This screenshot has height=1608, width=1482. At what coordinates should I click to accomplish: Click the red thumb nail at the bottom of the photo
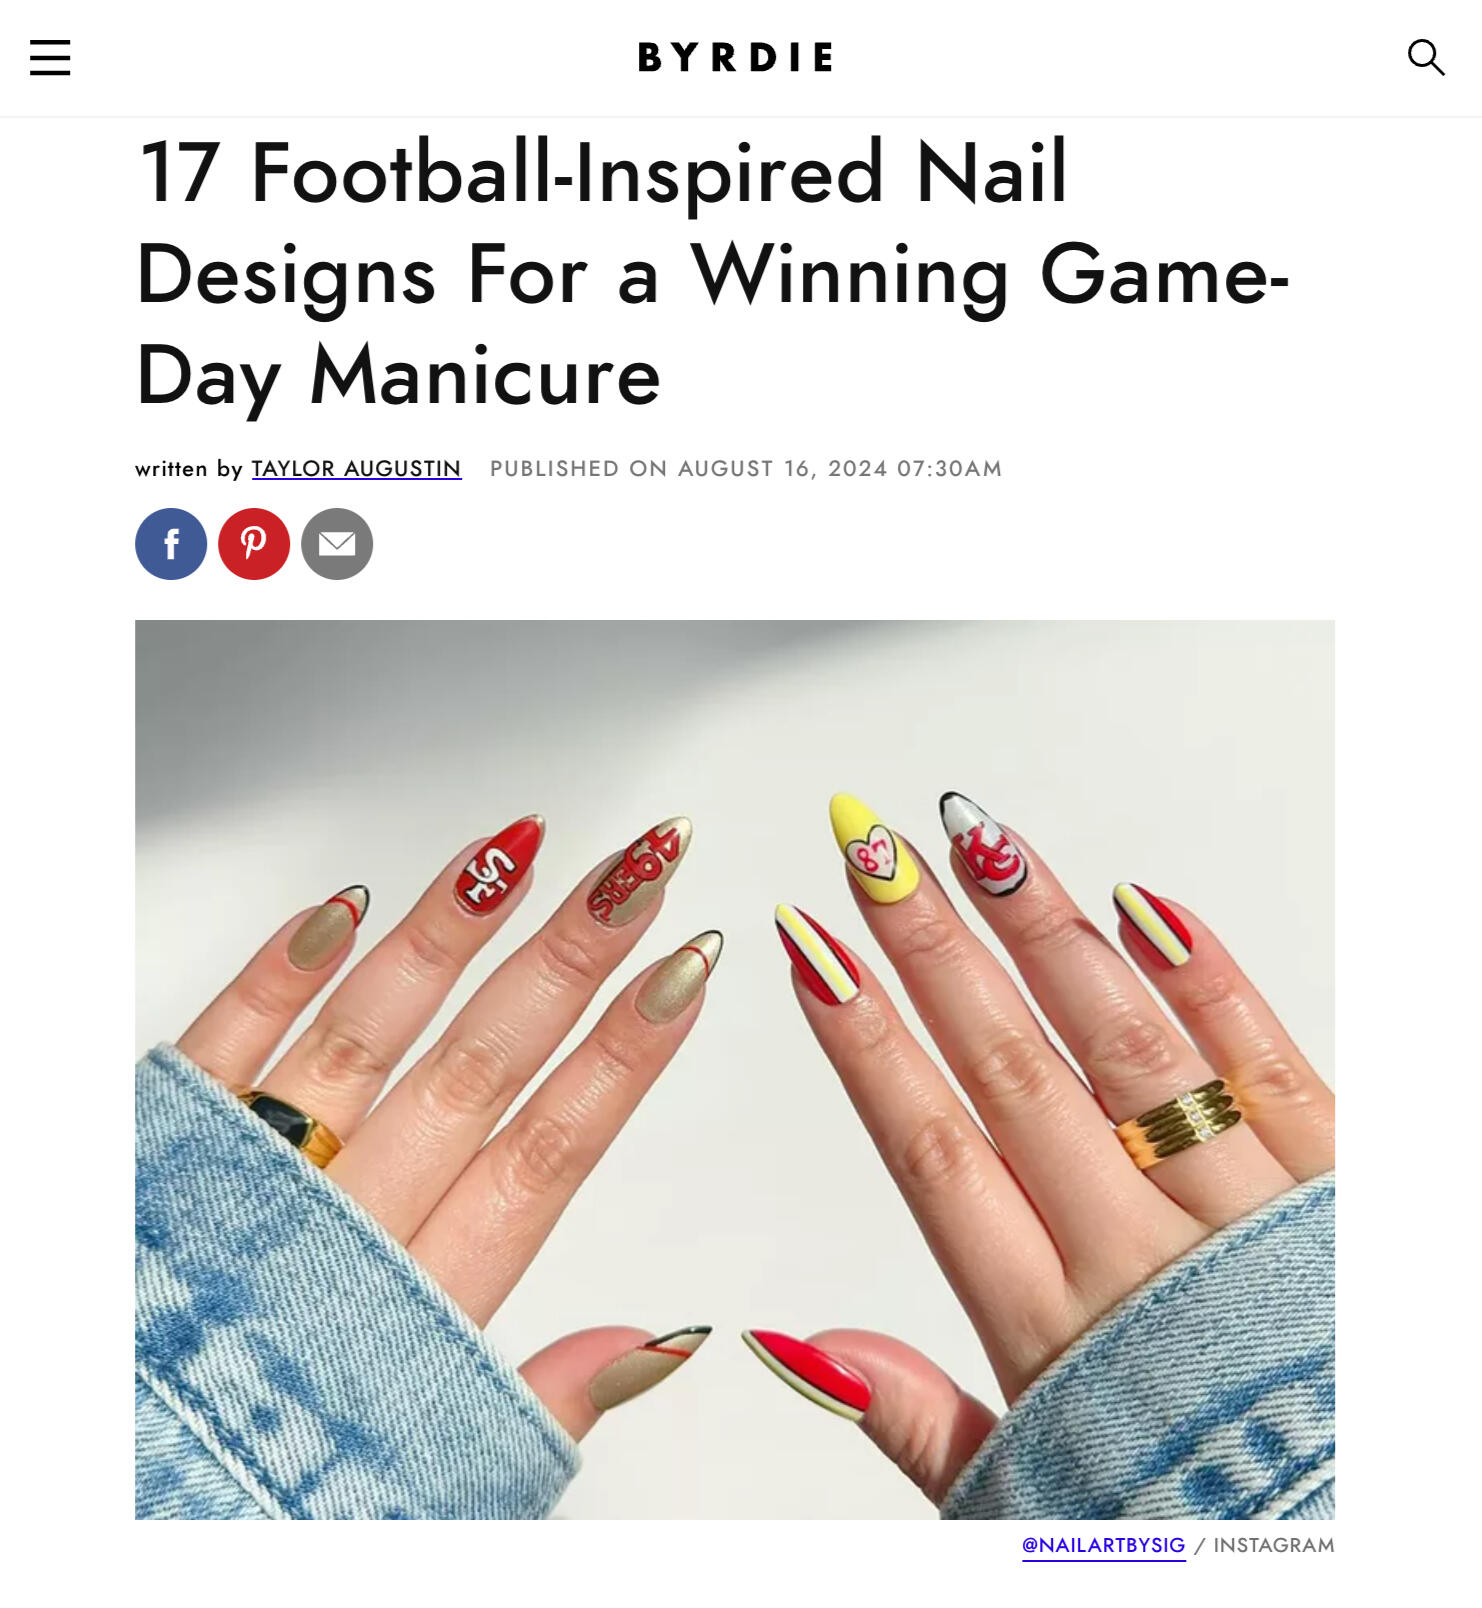(x=808, y=1374)
